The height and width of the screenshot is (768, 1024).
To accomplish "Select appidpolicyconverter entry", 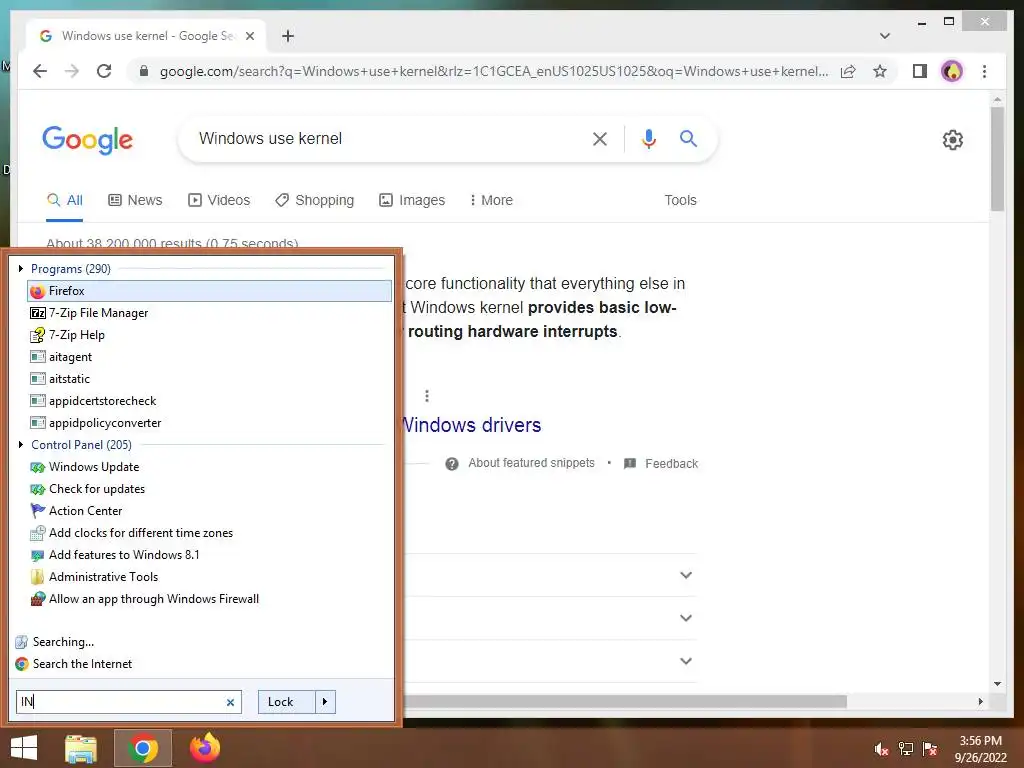I will point(209,423).
